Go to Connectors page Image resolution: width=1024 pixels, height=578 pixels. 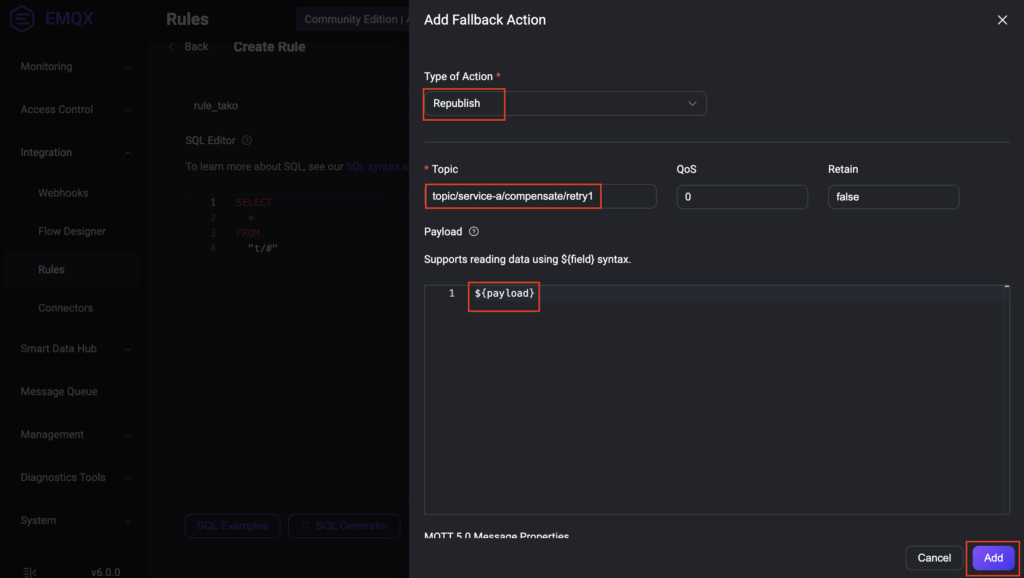point(65,308)
